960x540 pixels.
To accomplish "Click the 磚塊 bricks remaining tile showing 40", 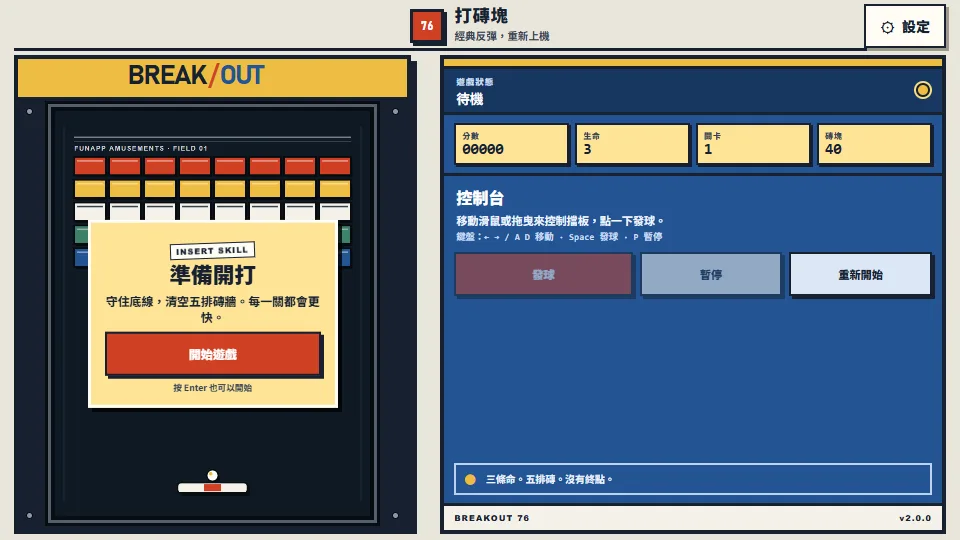I will pos(874,144).
